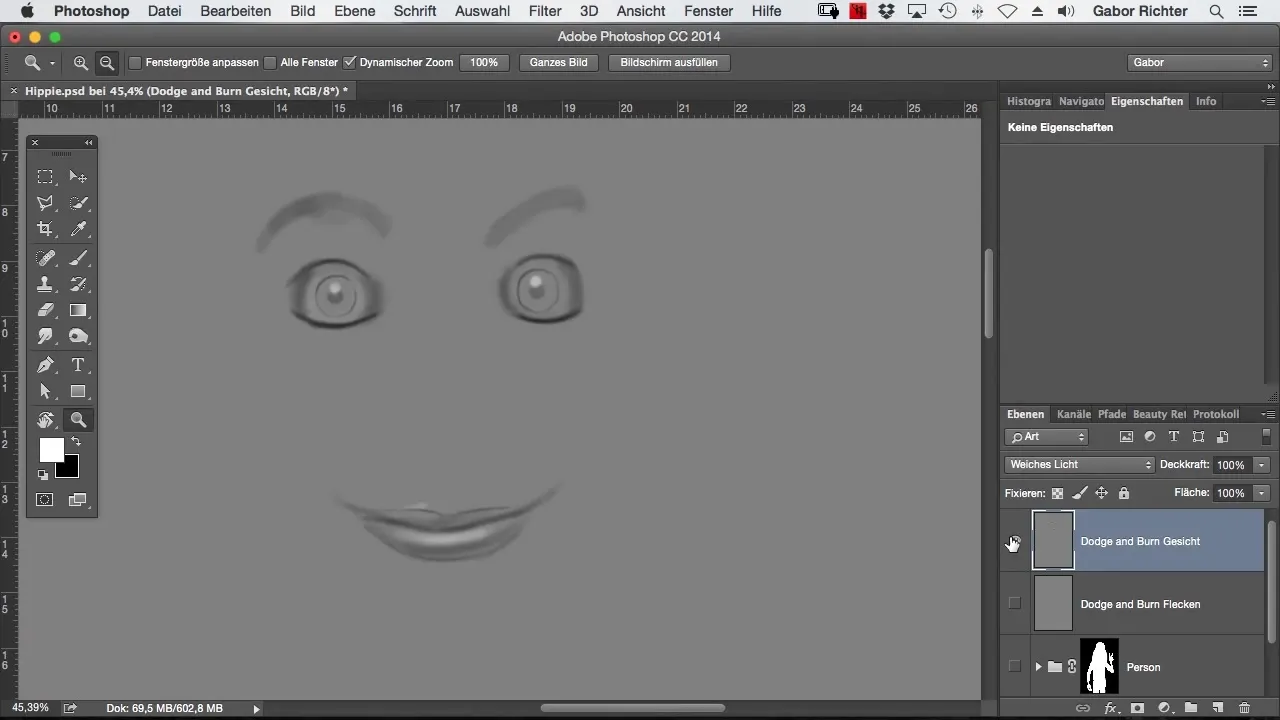Select the Eyedropper tool

pos(78,229)
